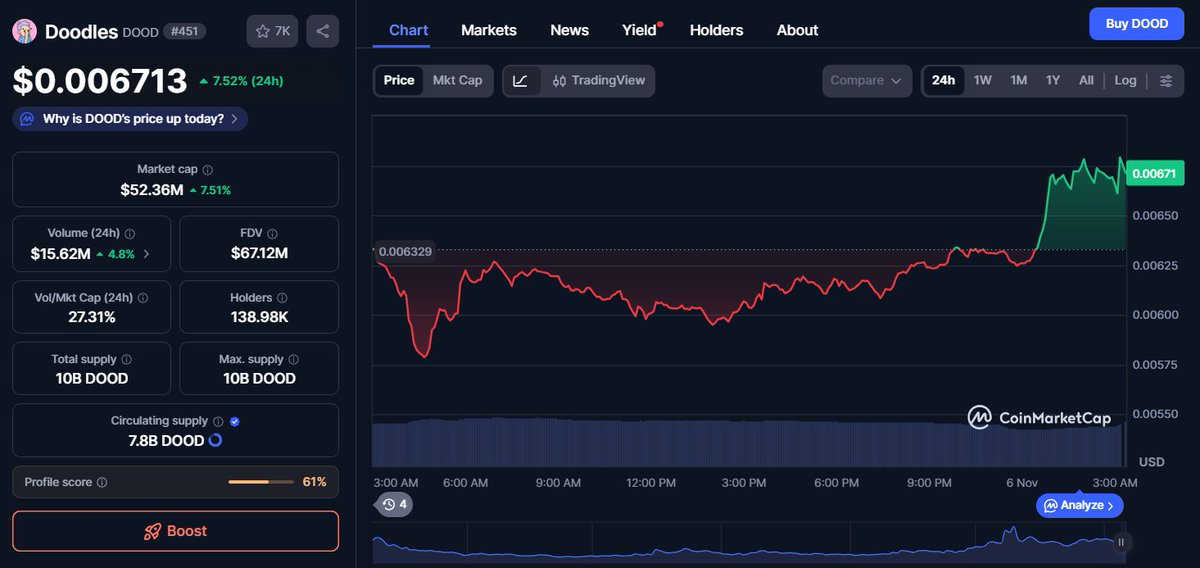Click Max. supply info icon
Viewport: 1200px width, 568px height.
[x=294, y=359]
